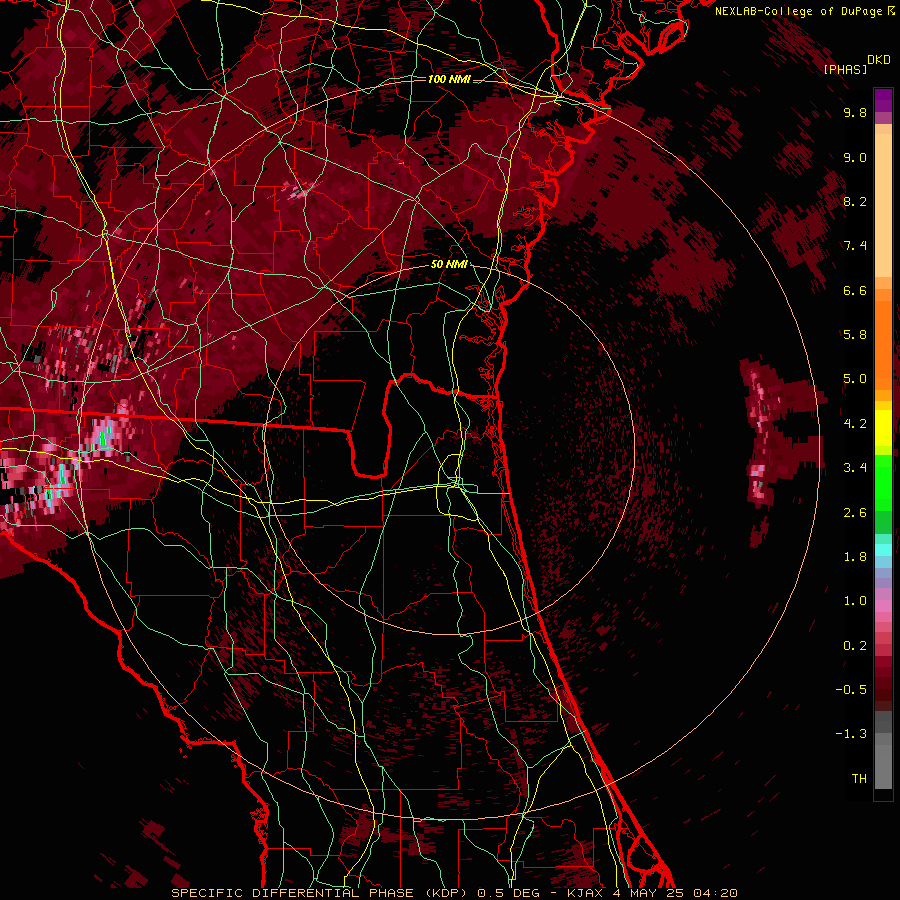The image size is (900, 900).
Task: Click the TH threshold label on scale
Action: coord(859,779)
